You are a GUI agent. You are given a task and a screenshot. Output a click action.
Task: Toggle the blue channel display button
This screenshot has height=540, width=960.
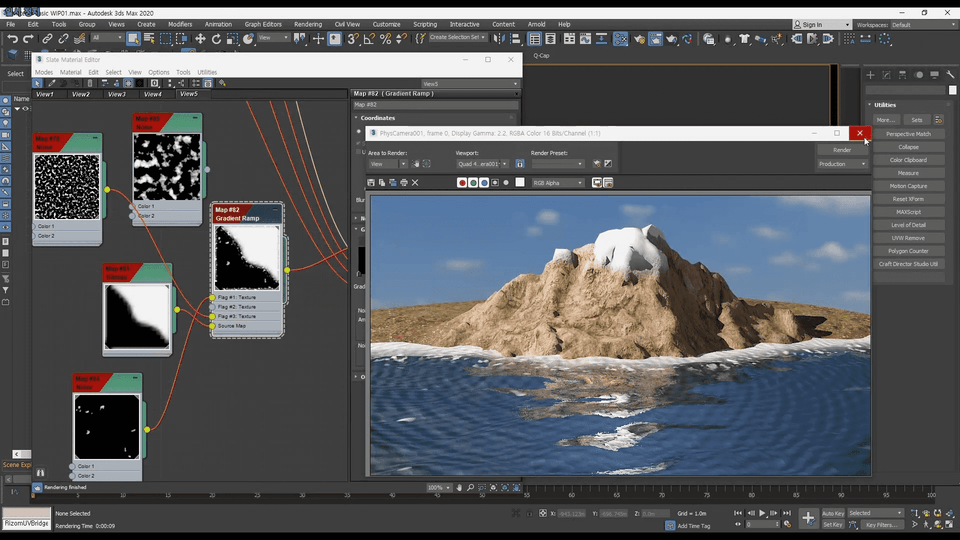click(x=484, y=183)
